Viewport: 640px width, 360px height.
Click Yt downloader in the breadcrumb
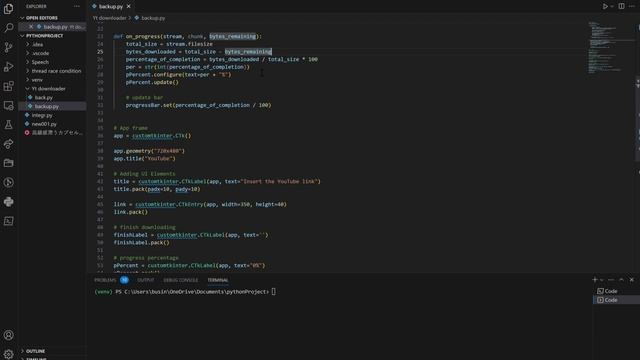coord(110,18)
